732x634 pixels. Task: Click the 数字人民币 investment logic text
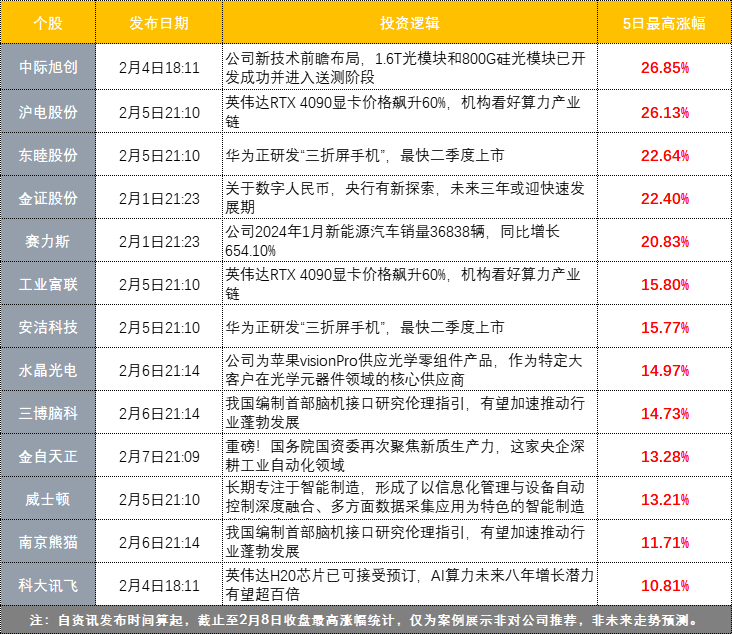tap(405, 197)
